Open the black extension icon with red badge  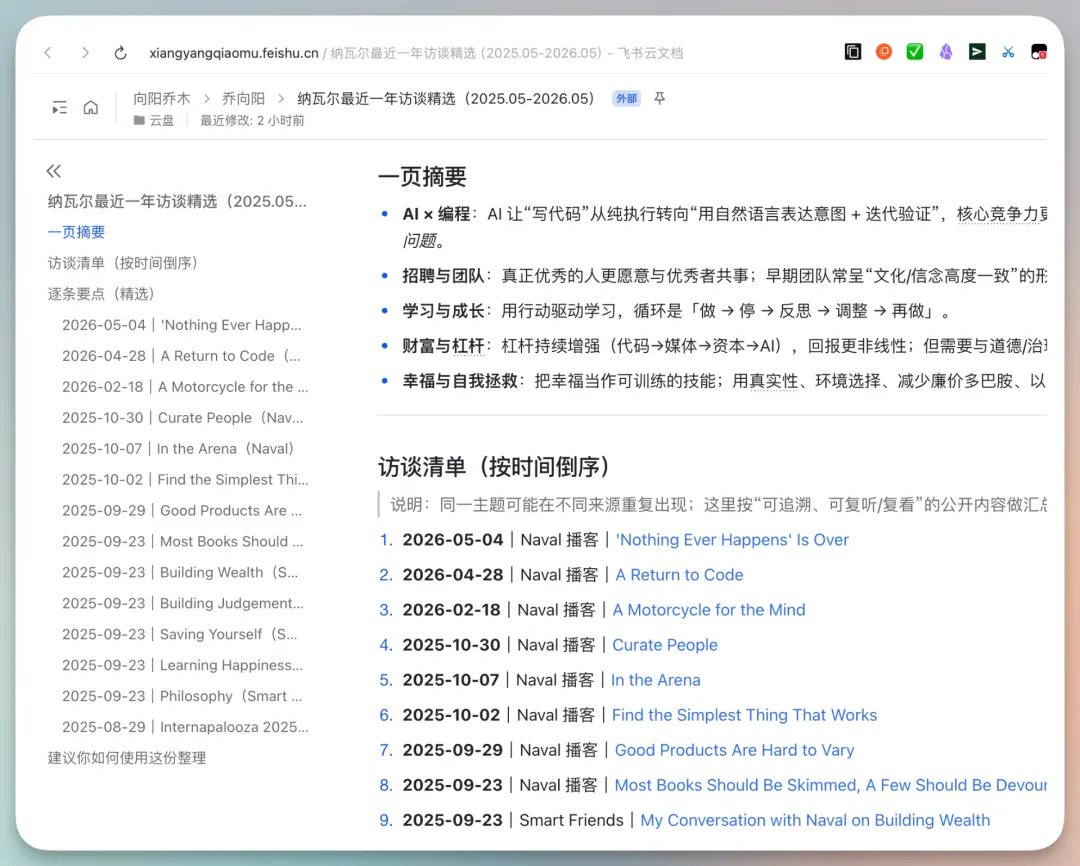click(1039, 52)
